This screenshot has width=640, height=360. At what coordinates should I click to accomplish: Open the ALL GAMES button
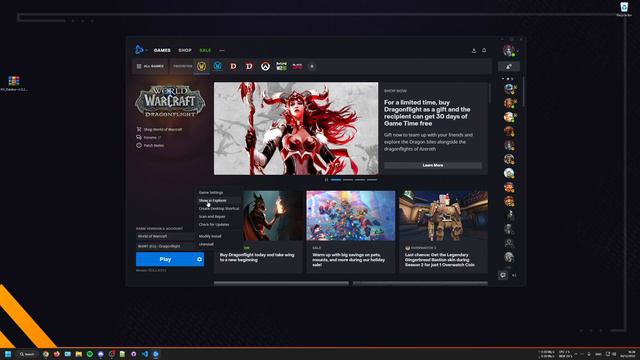[150, 66]
